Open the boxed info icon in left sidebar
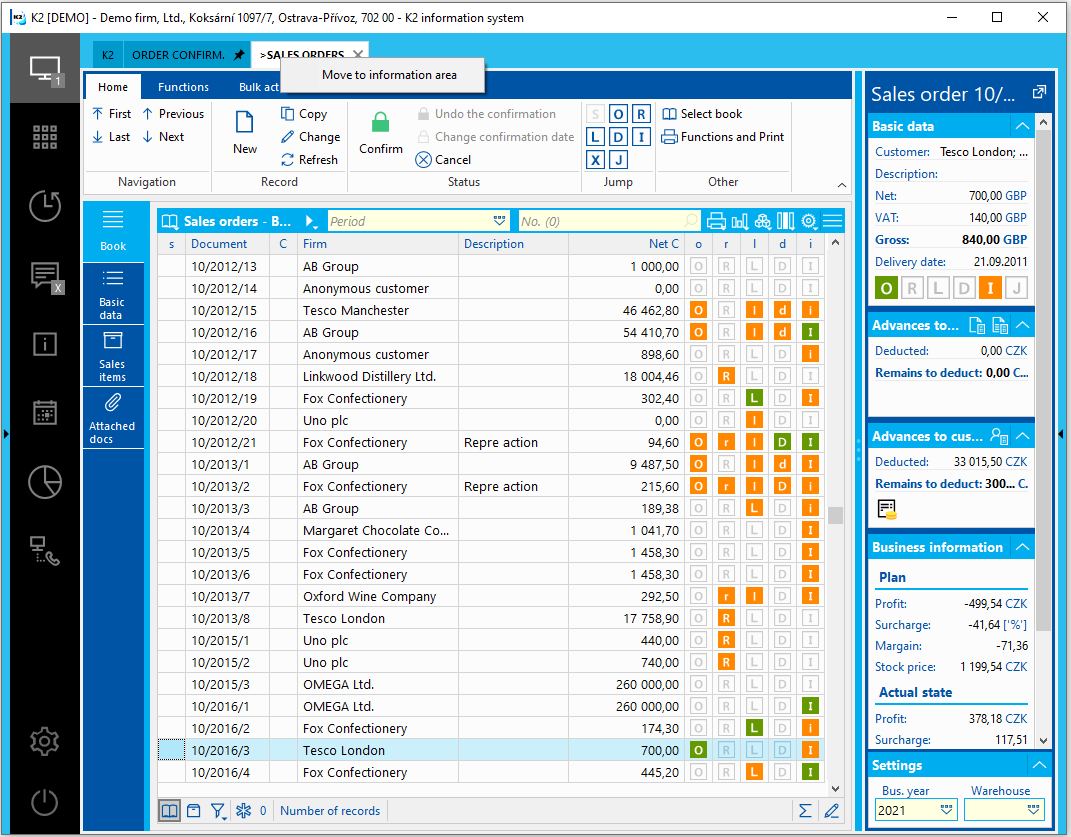This screenshot has height=837, width=1071. tap(44, 344)
